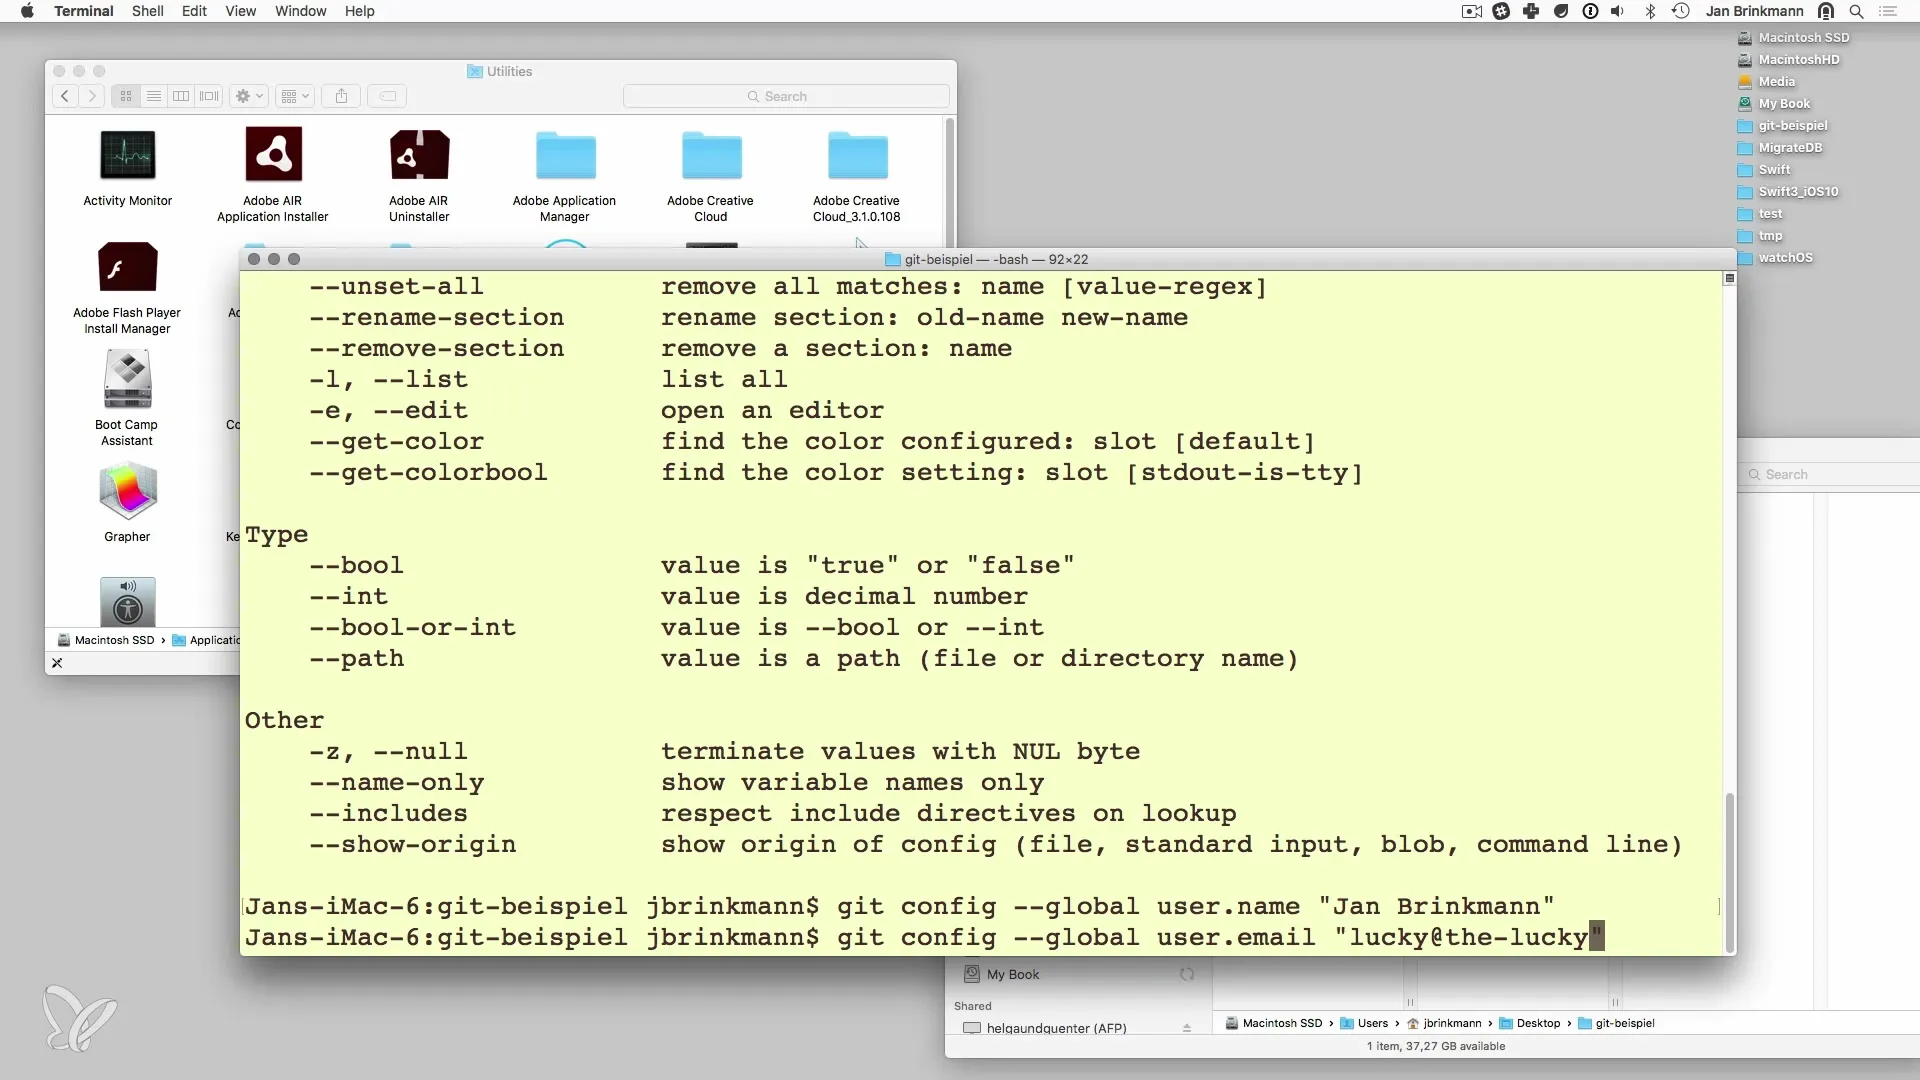The height and width of the screenshot is (1080, 1920).
Task: Open Time Machine menu bar icon
Action: 1681,11
